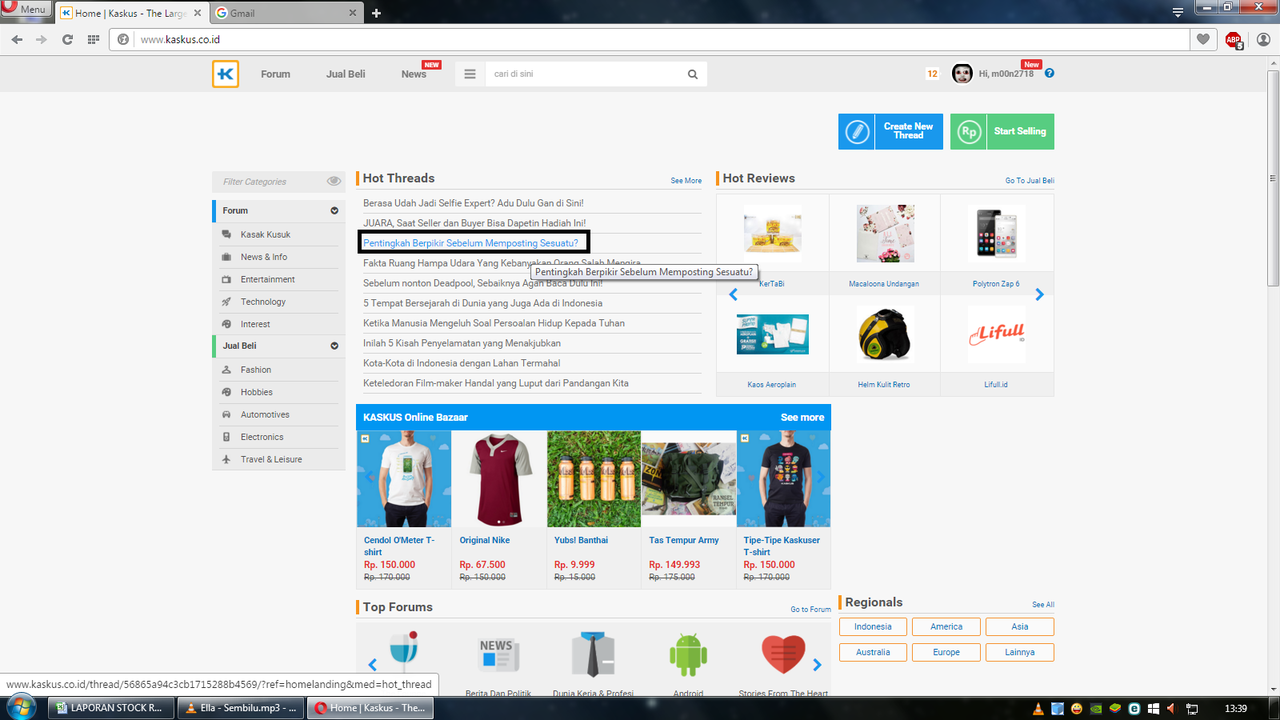Open the Polytron Zap 6 review thumbnail
This screenshot has height=720, width=1280.
(996, 234)
